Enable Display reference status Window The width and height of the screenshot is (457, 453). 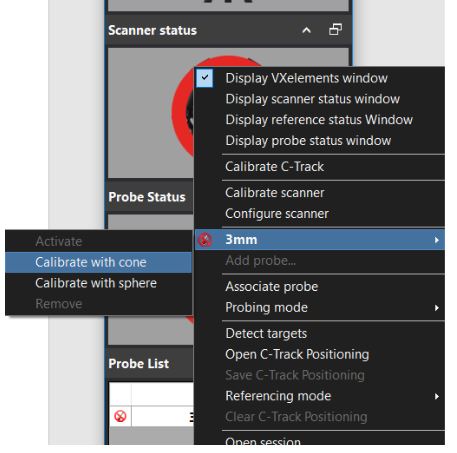(319, 120)
